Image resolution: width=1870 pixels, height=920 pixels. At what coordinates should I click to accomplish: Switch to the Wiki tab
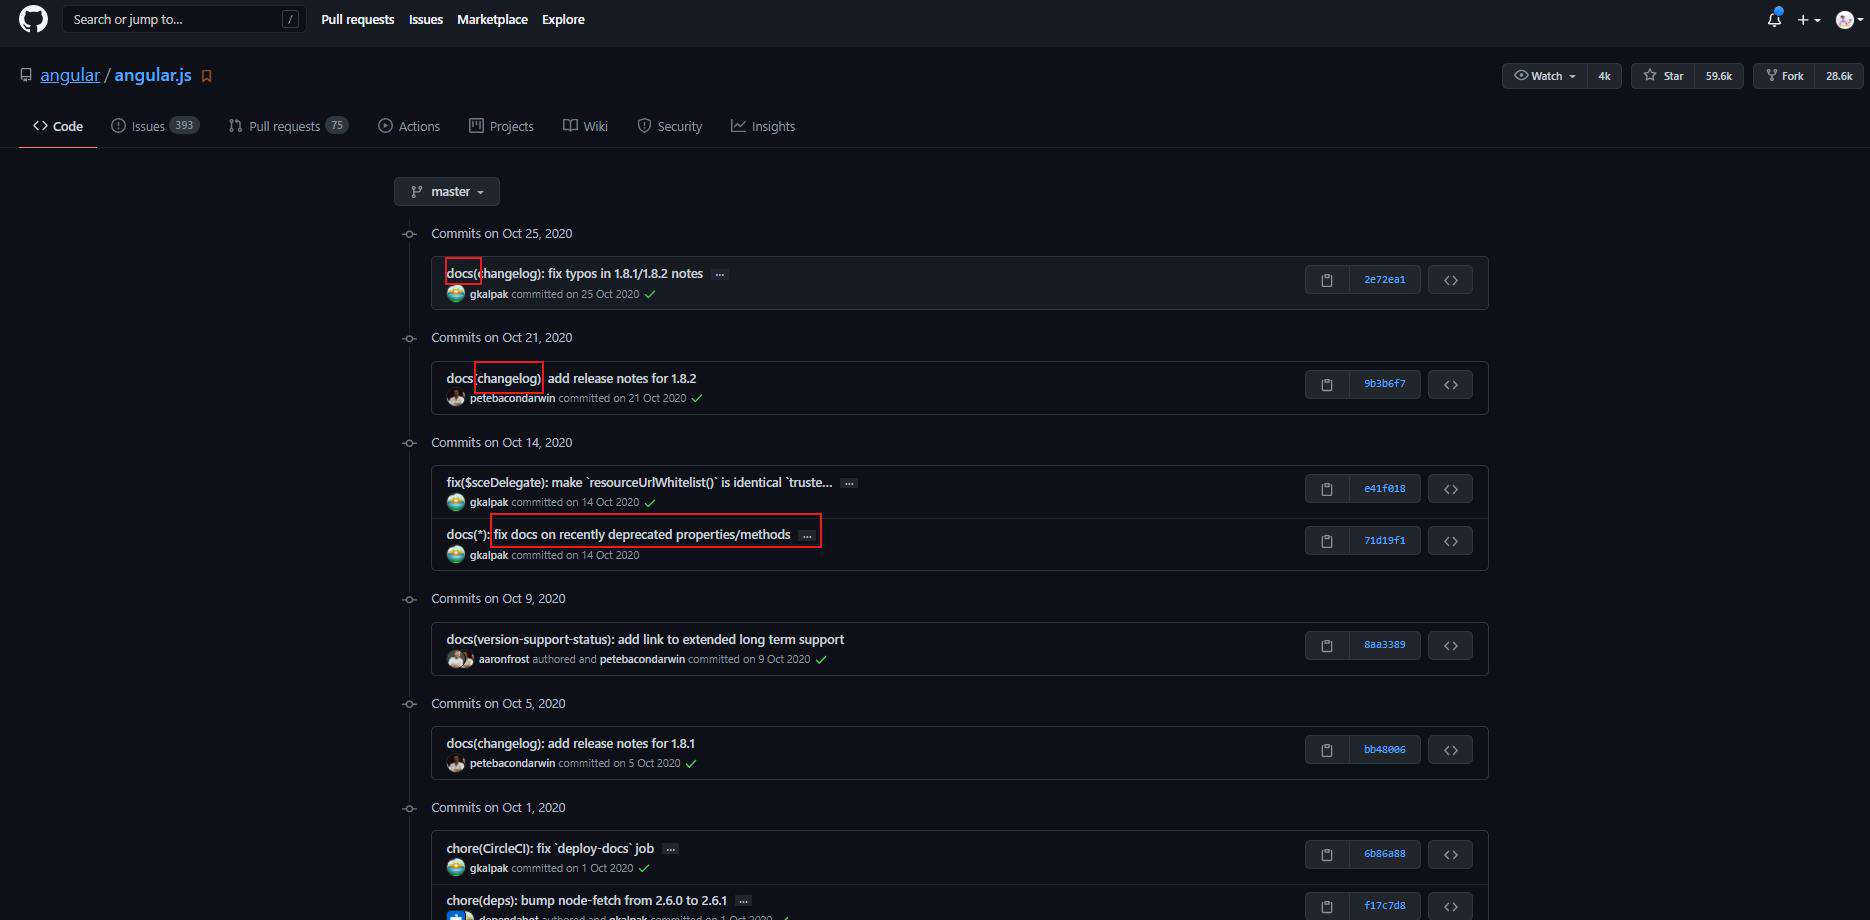click(x=585, y=126)
